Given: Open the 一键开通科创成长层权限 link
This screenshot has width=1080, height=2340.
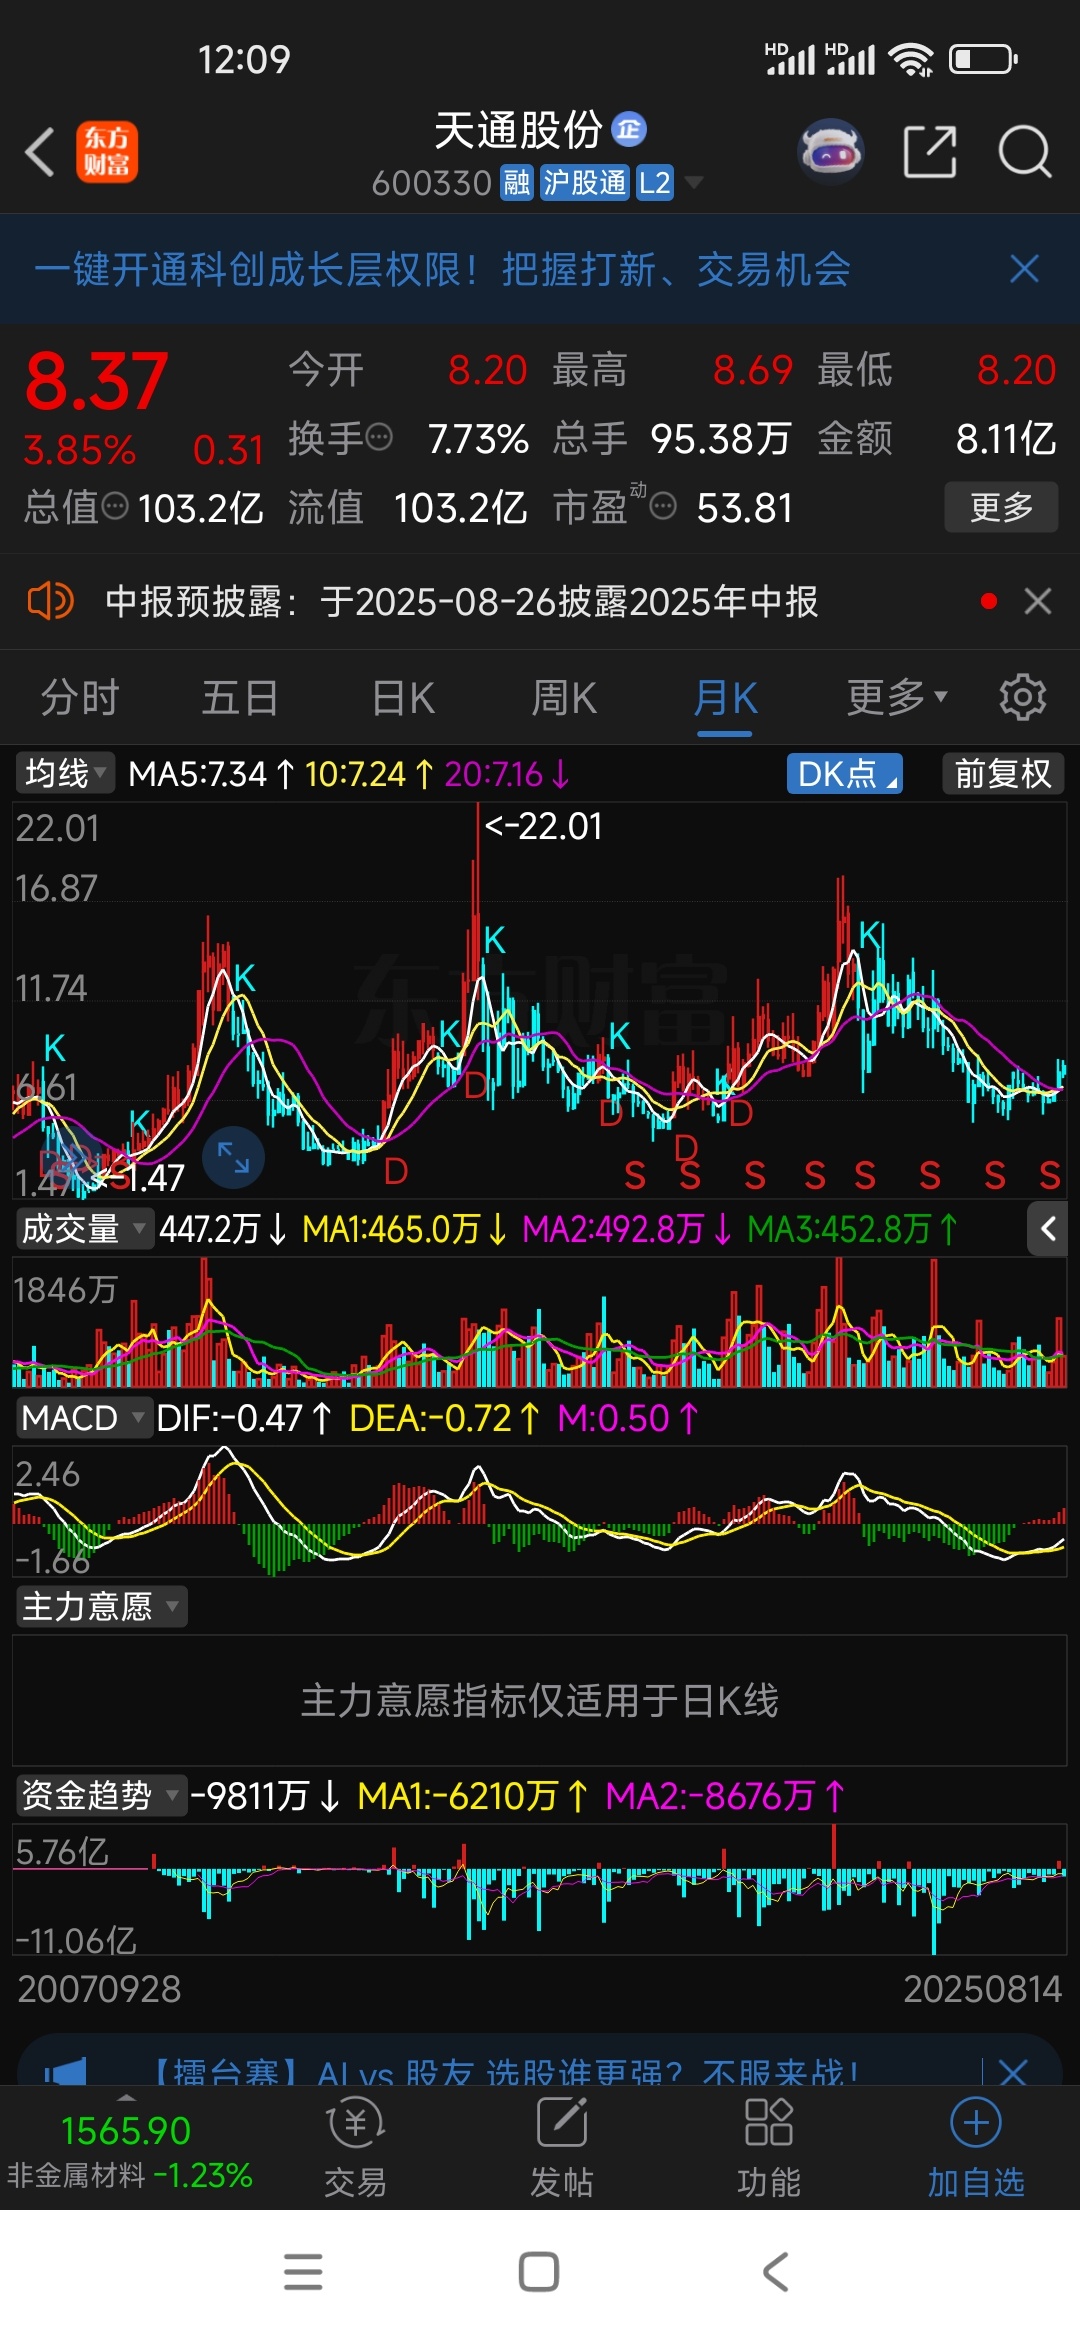Looking at the screenshot, I should point(442,269).
